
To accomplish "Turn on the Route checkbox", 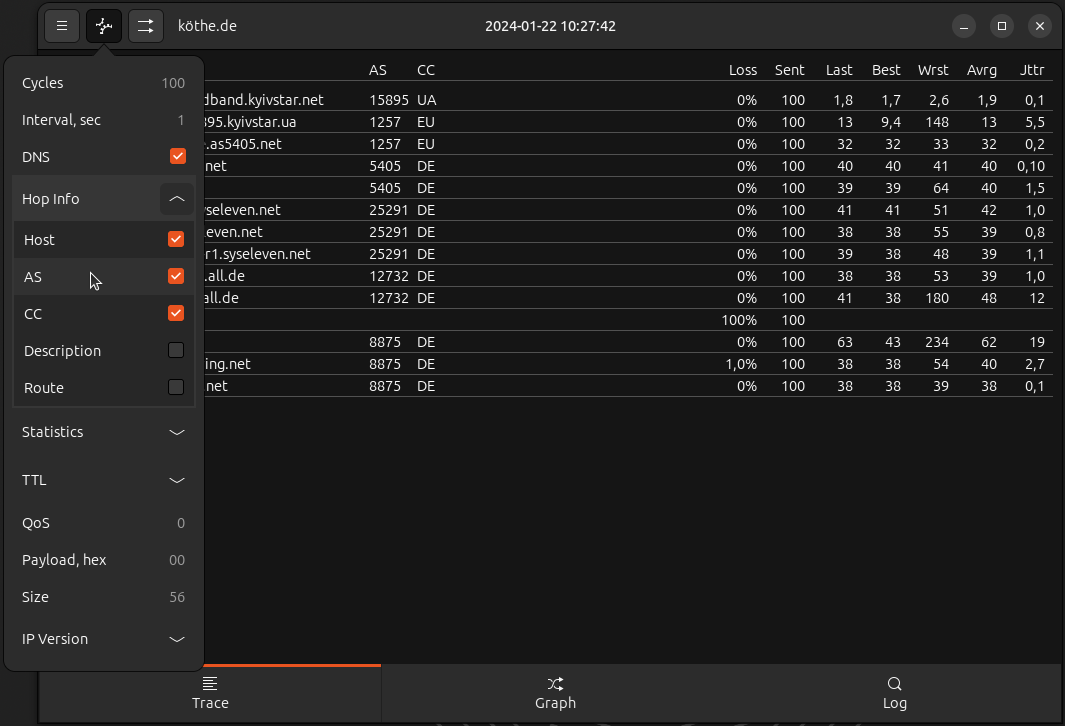I will (x=176, y=387).
